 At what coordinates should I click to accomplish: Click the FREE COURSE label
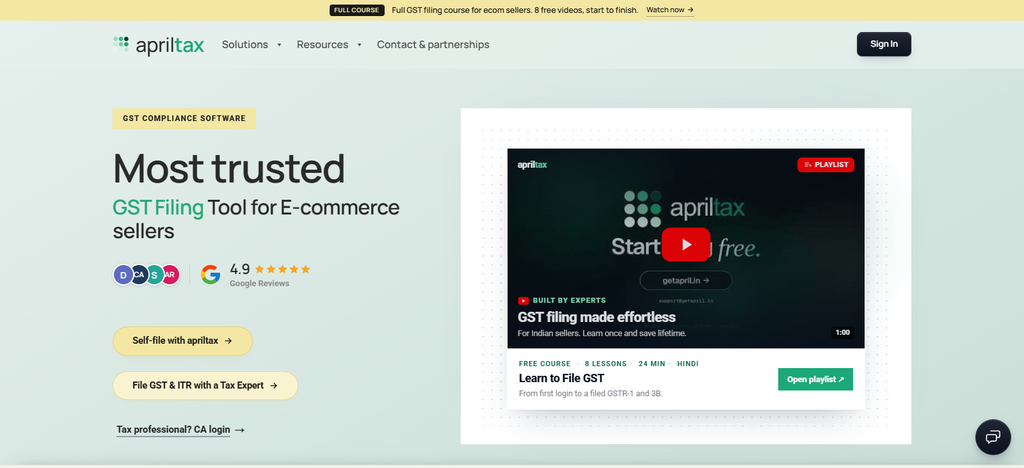click(545, 364)
